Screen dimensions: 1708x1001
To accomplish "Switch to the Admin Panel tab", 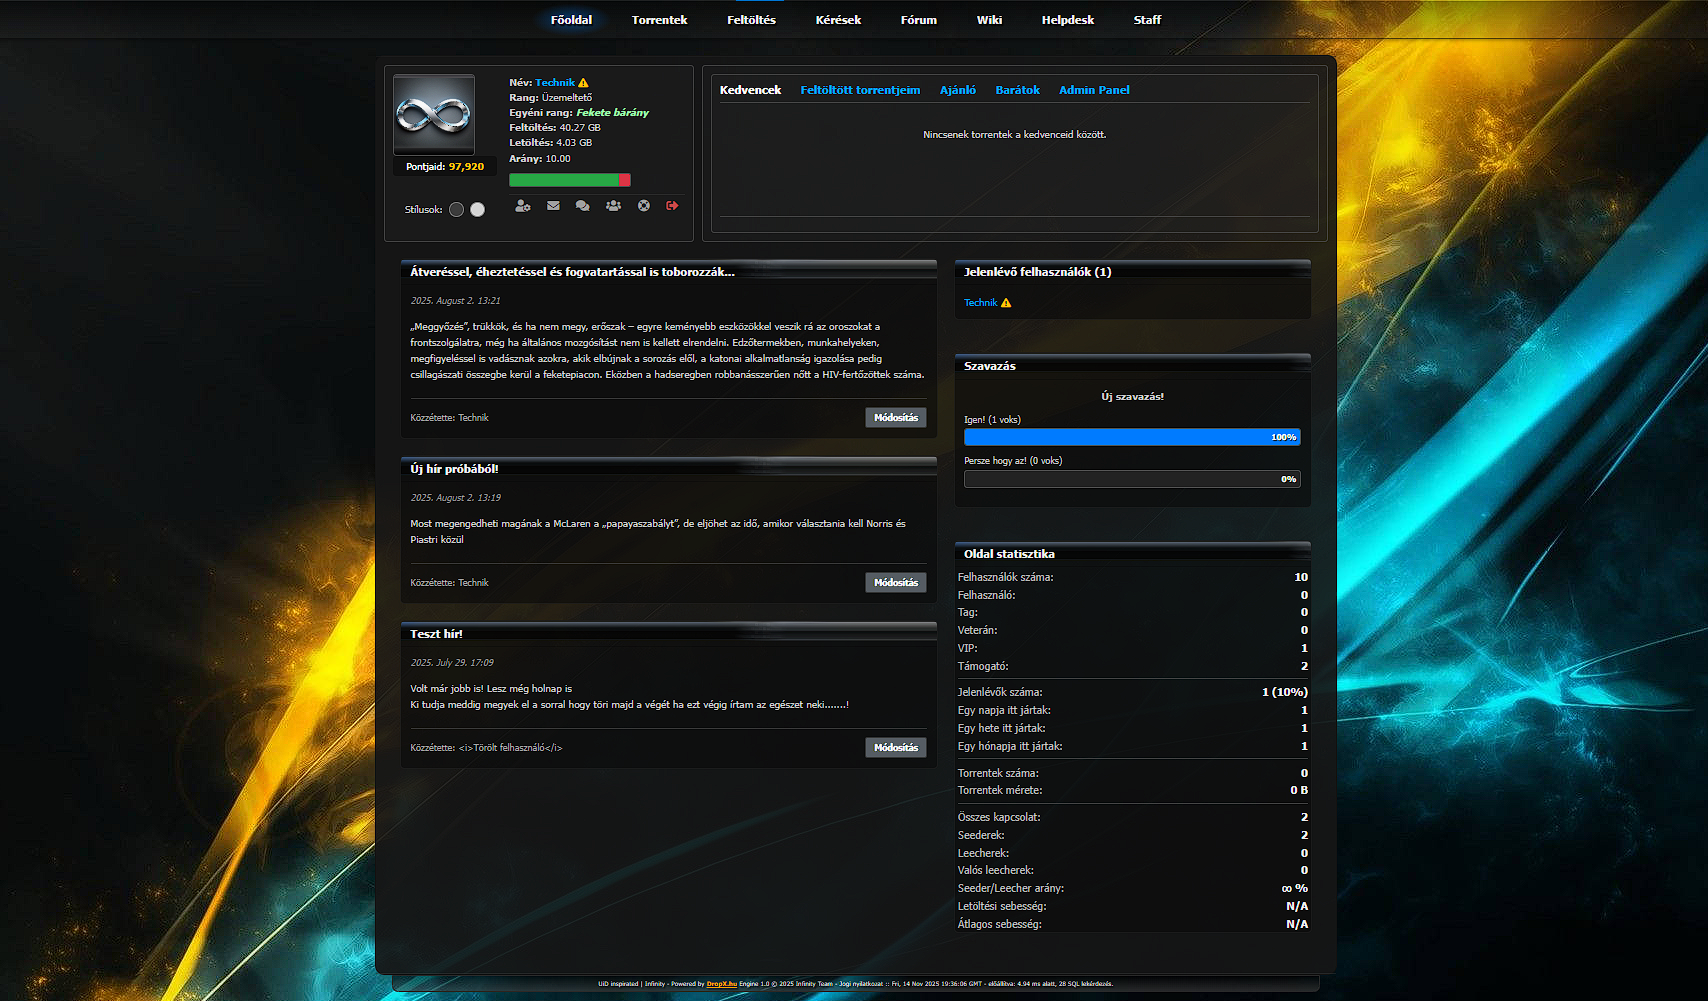I will [x=1094, y=90].
